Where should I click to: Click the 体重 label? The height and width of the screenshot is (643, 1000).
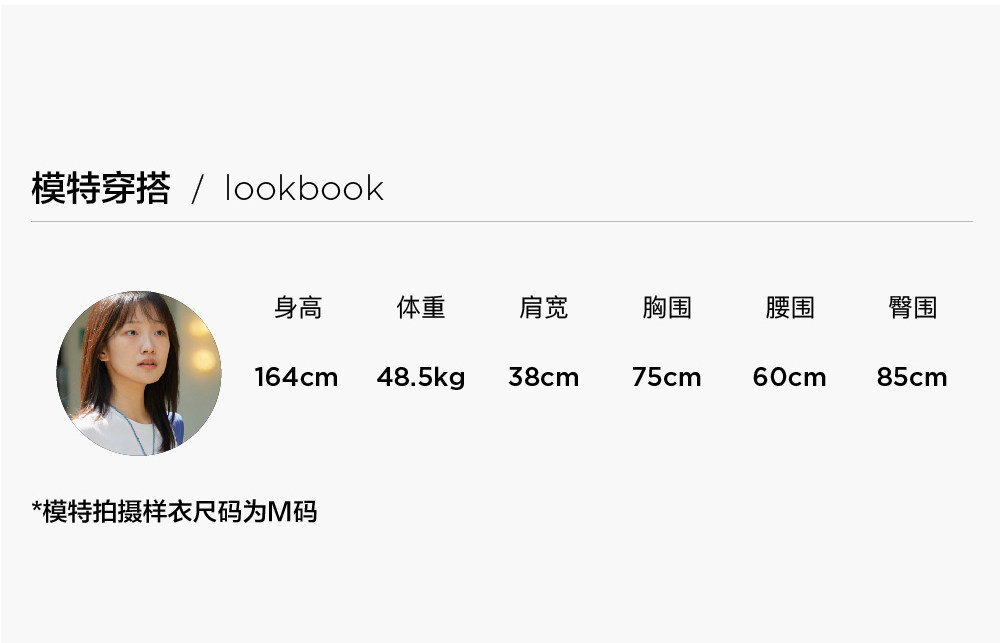pos(421,307)
